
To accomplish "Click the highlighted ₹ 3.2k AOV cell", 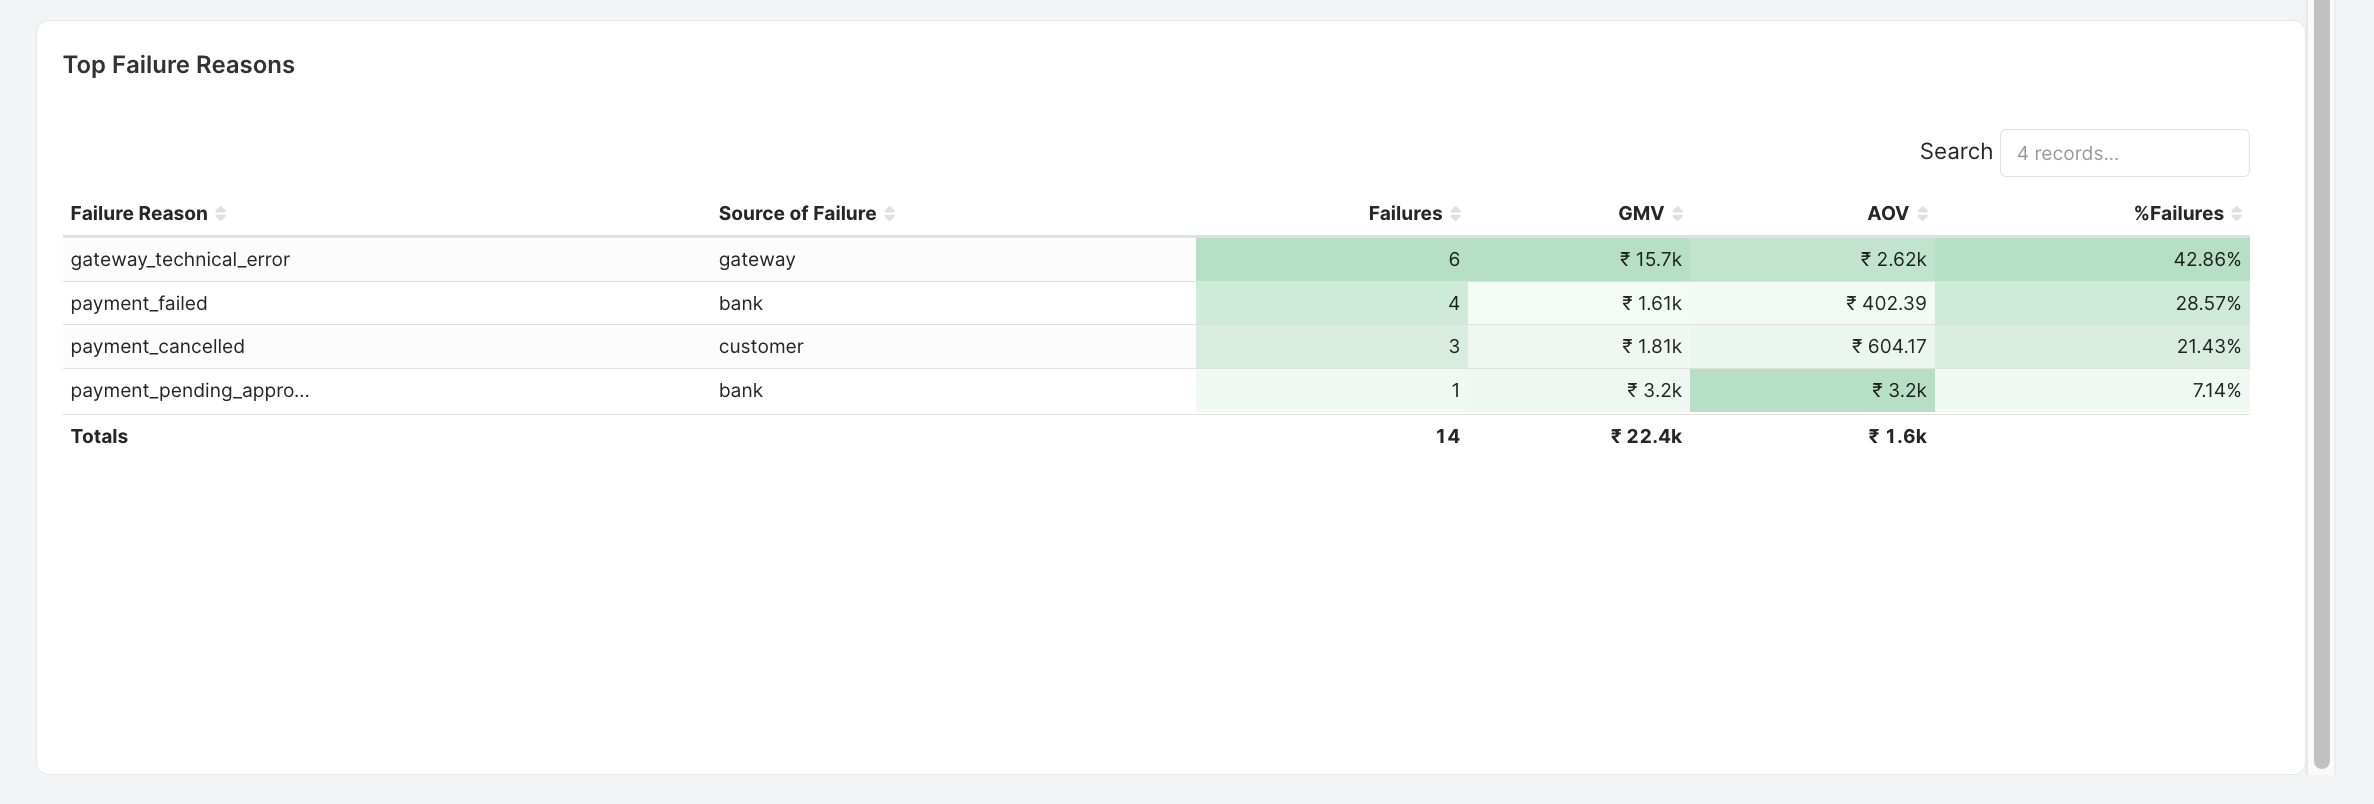I will pos(1812,390).
